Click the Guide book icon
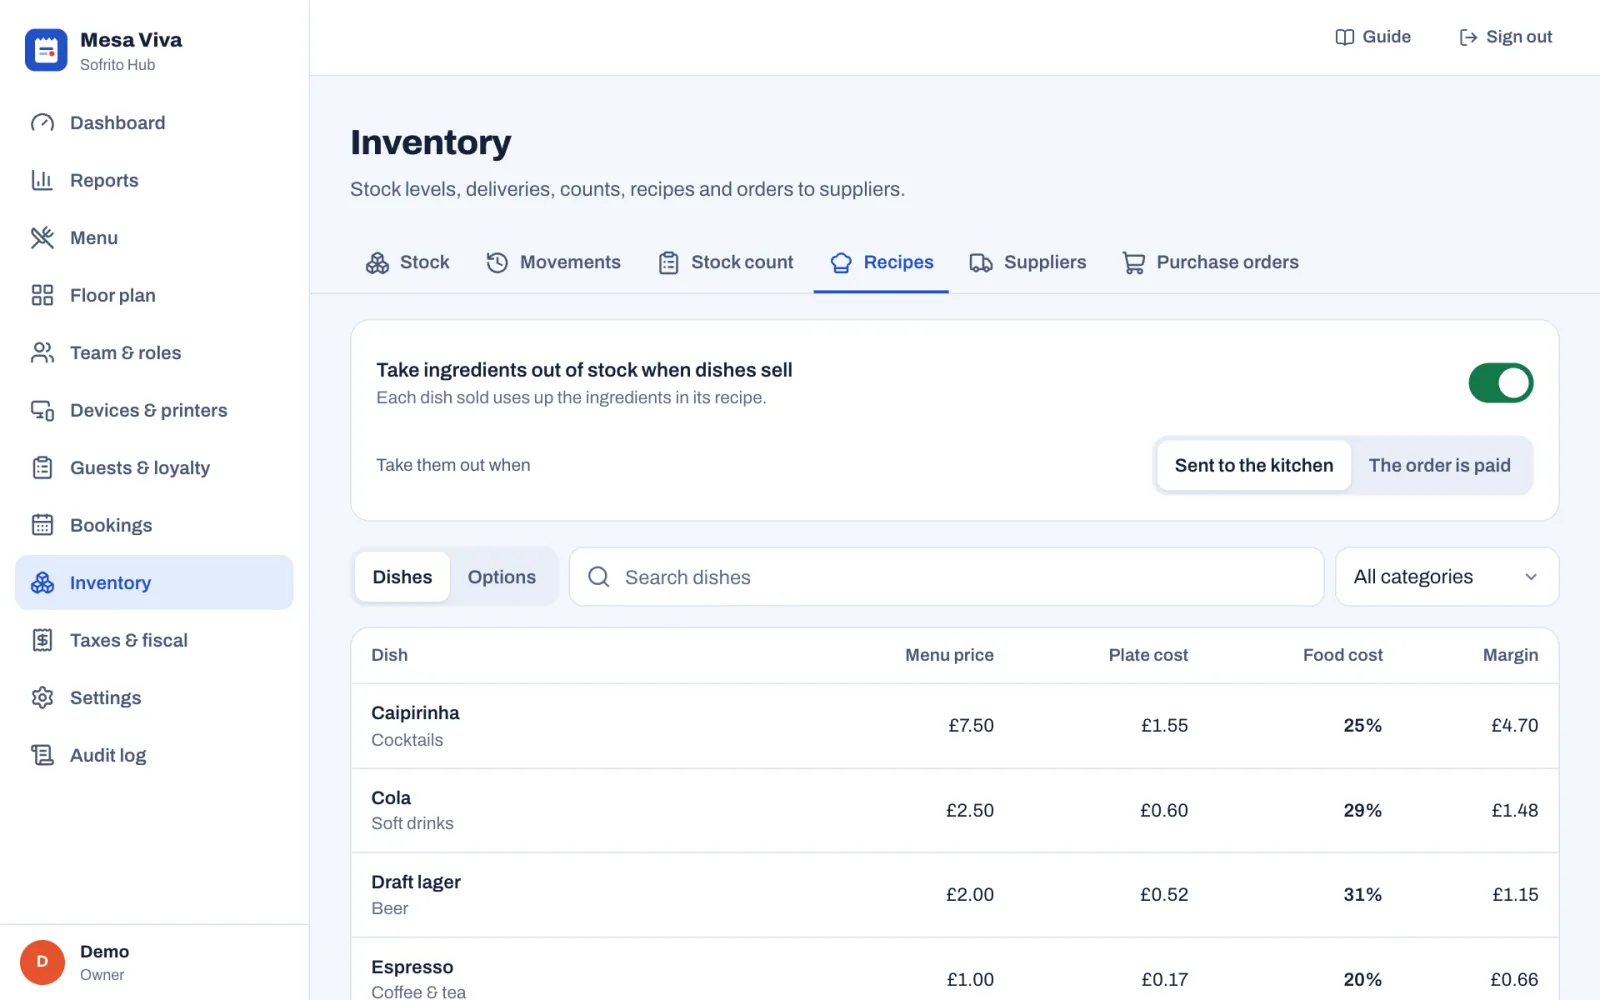The width and height of the screenshot is (1600, 1000). 1345,37
